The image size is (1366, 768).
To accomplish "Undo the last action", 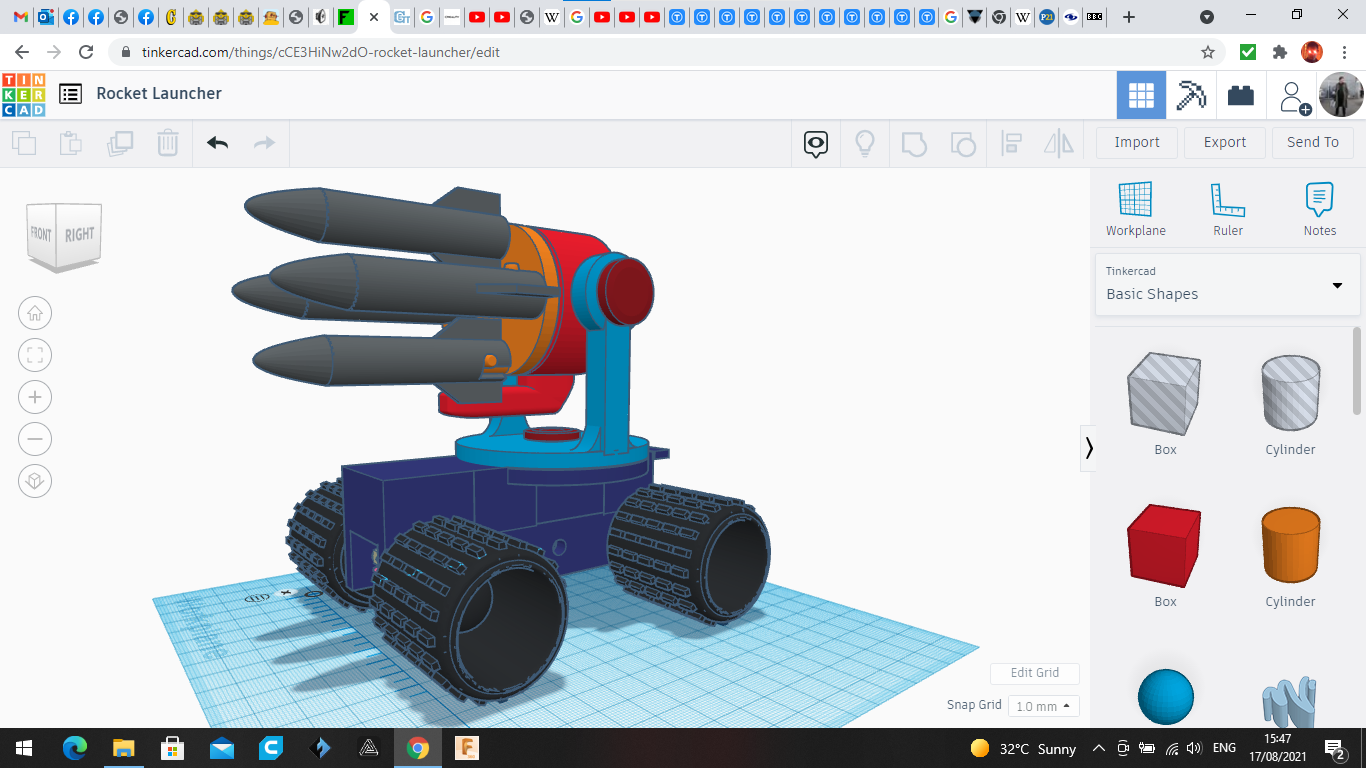I will (216, 143).
